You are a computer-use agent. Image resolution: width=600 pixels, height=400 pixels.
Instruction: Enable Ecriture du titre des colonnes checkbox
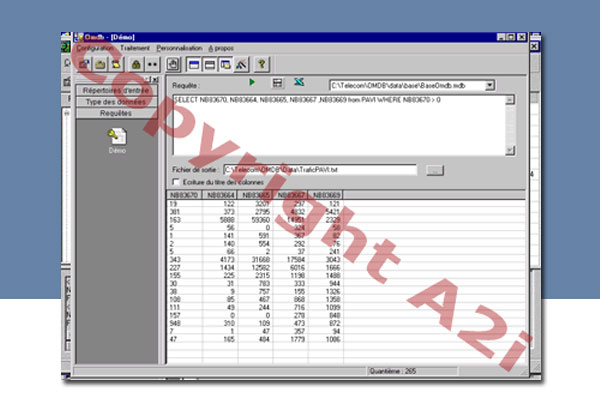(177, 182)
